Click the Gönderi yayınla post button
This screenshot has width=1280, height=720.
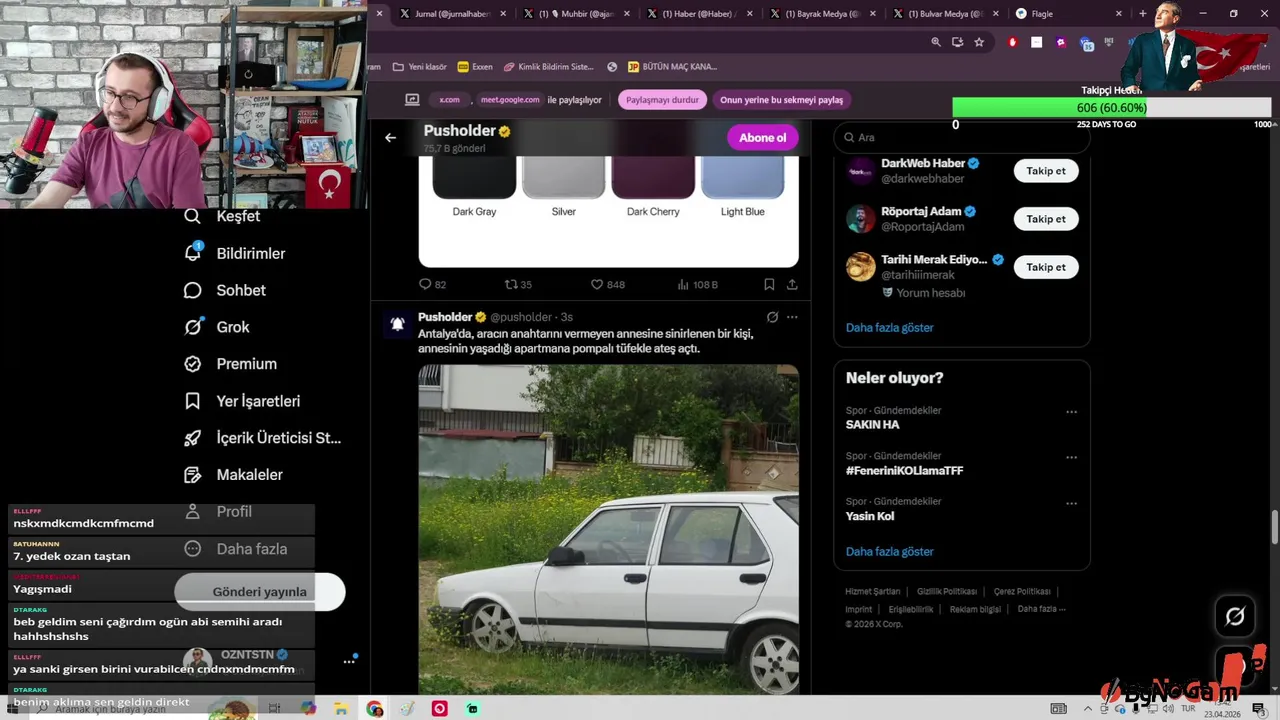(x=260, y=592)
